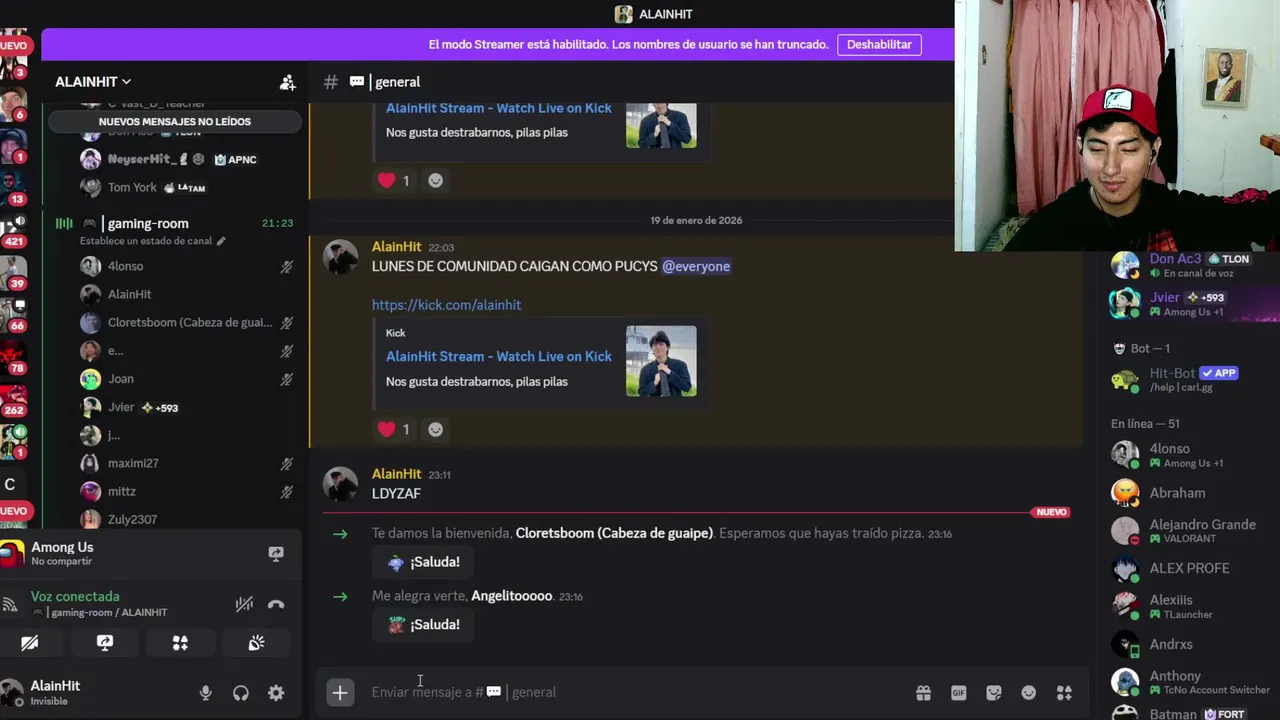Click the edit pencil next to channel status
1280x720 pixels.
tap(221, 241)
